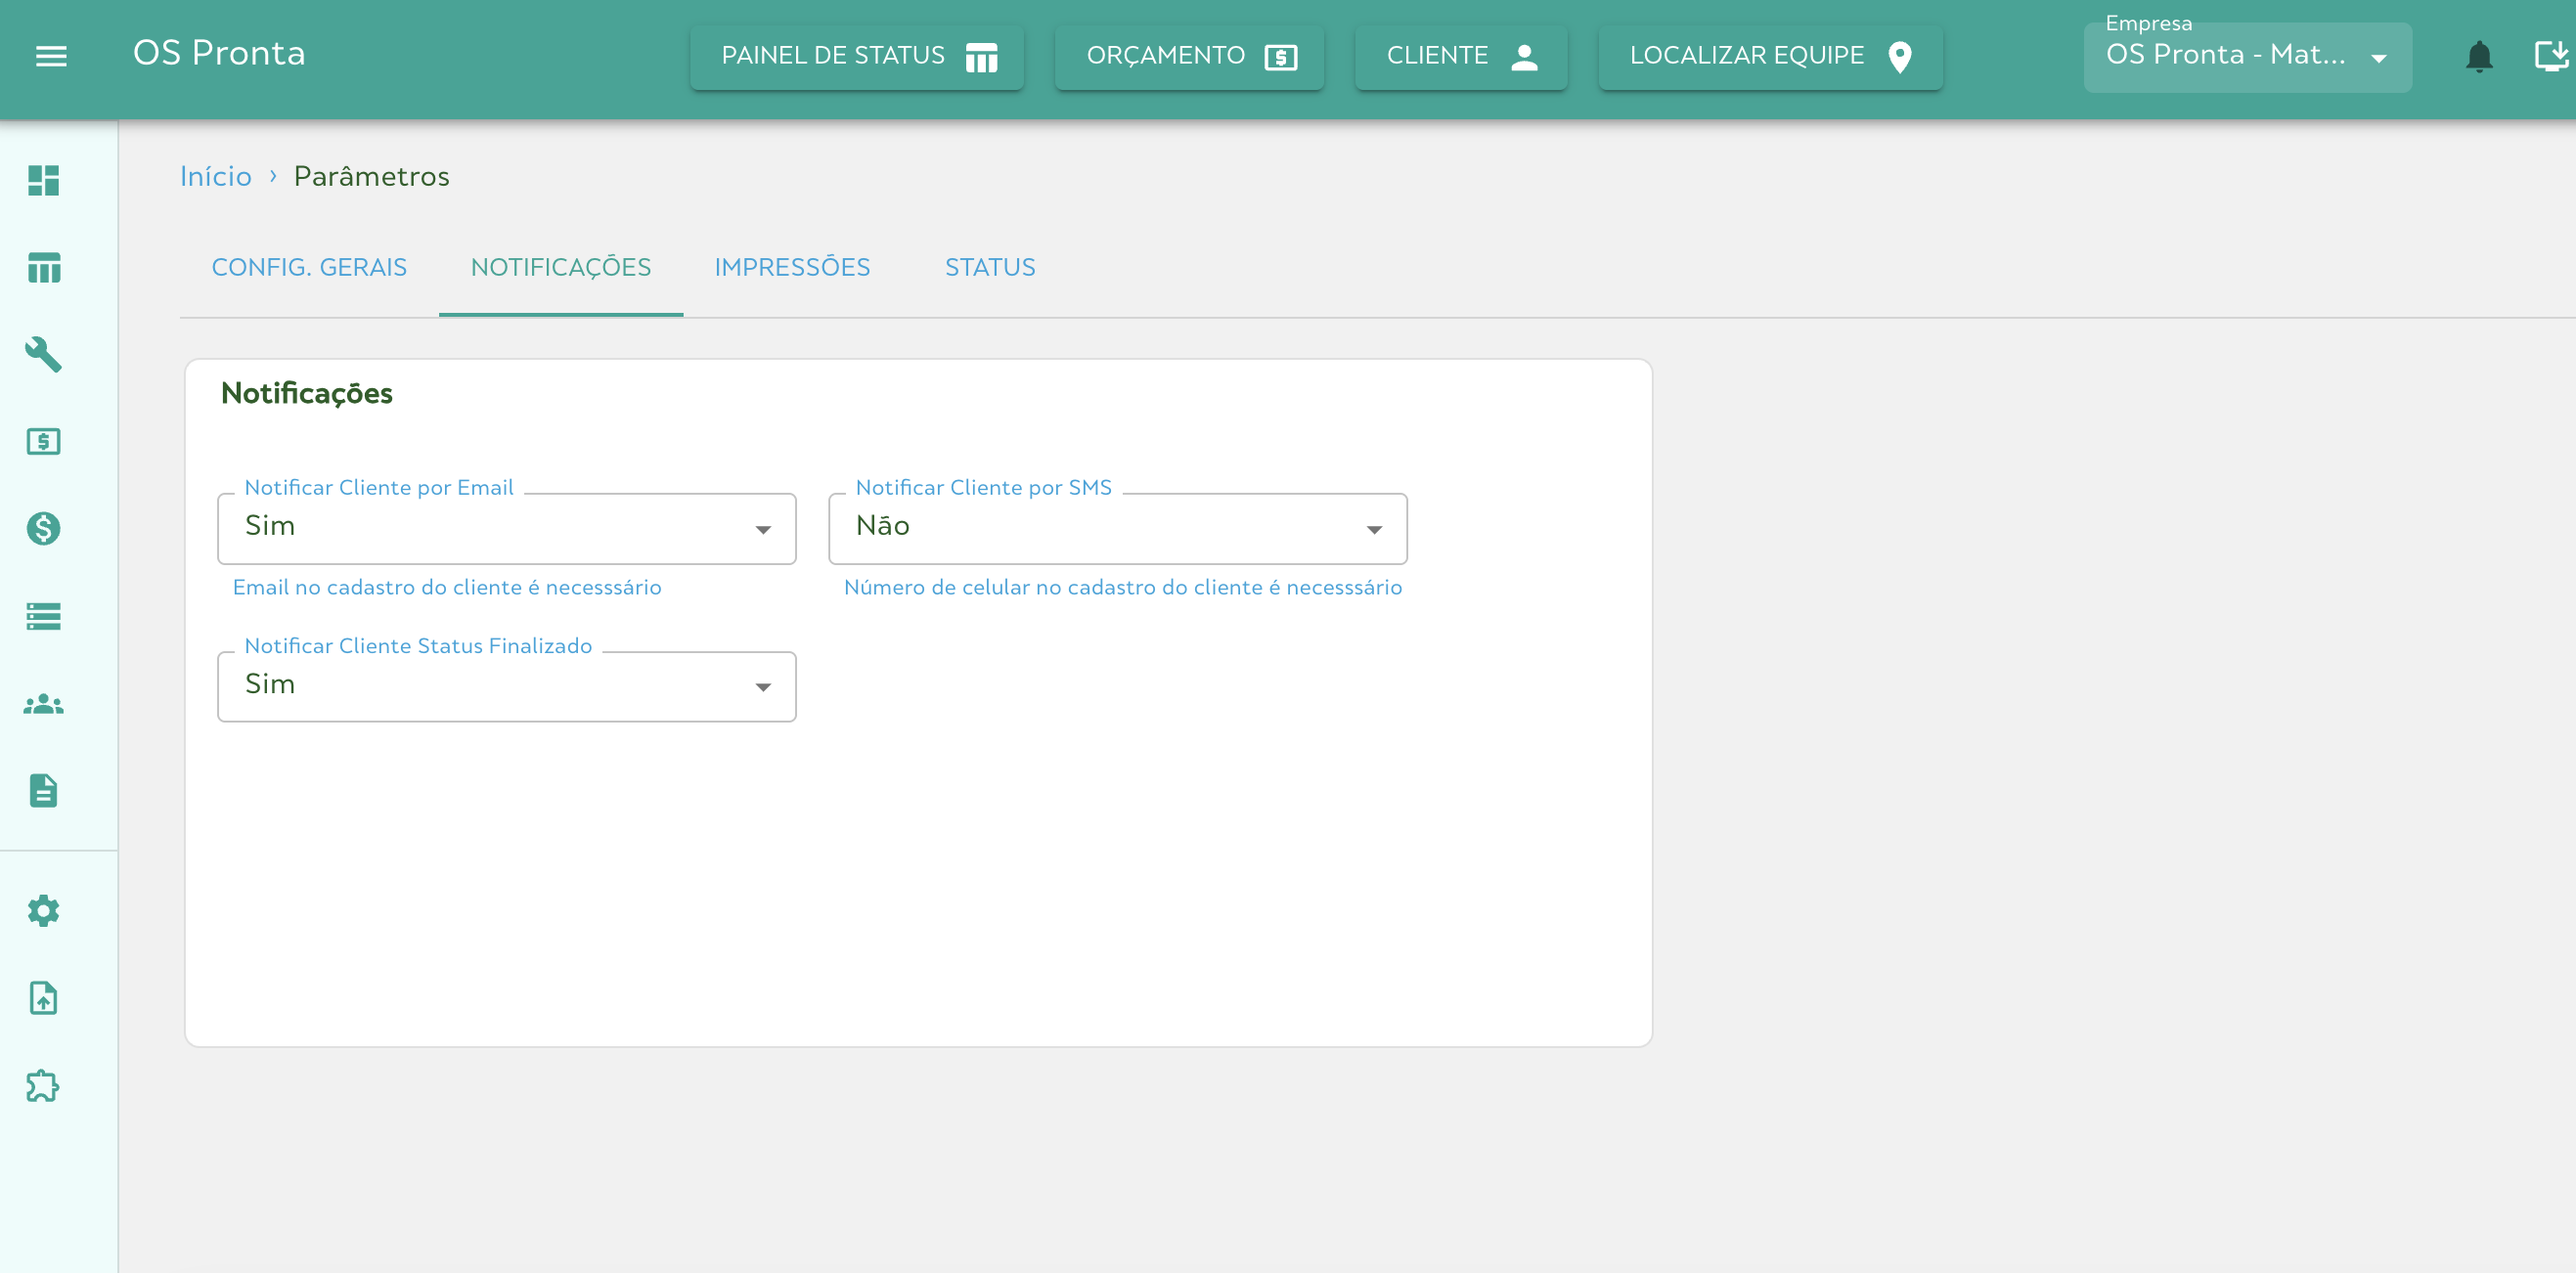Switch to the Impressões tab
This screenshot has height=1273, width=2576.
[792, 268]
